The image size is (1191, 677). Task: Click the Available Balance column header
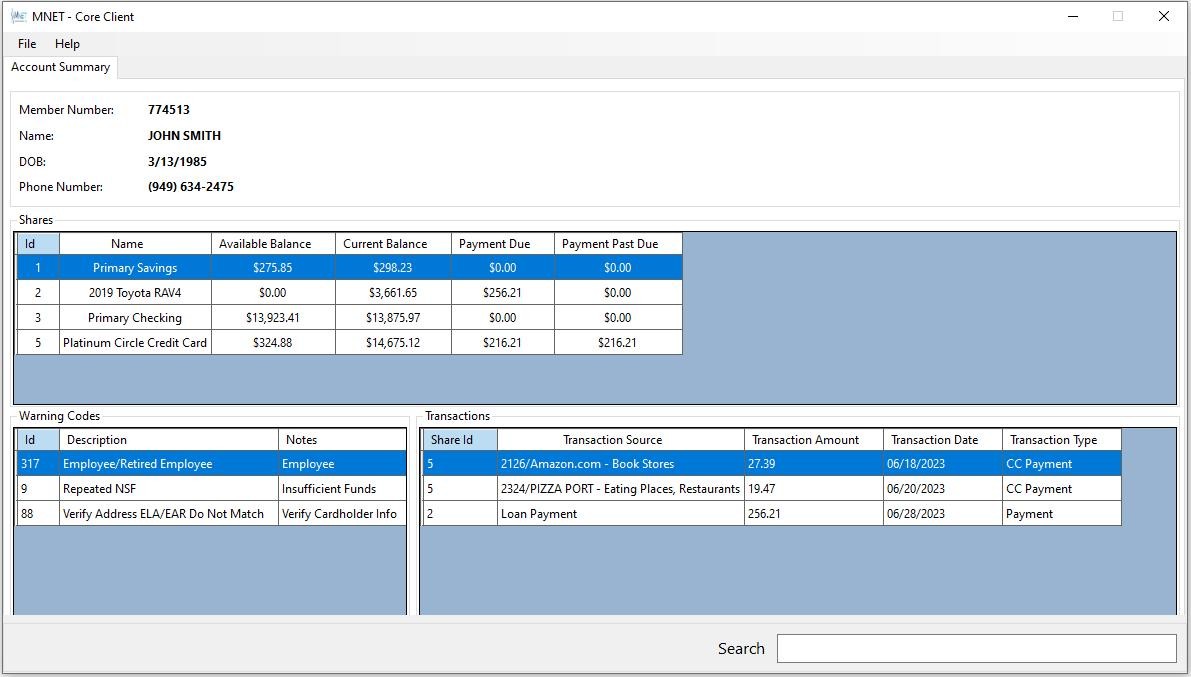click(273, 243)
